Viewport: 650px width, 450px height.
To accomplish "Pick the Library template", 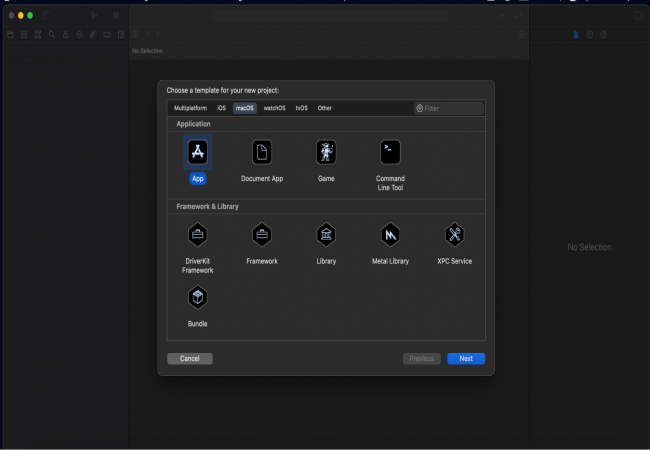I will click(x=326, y=235).
